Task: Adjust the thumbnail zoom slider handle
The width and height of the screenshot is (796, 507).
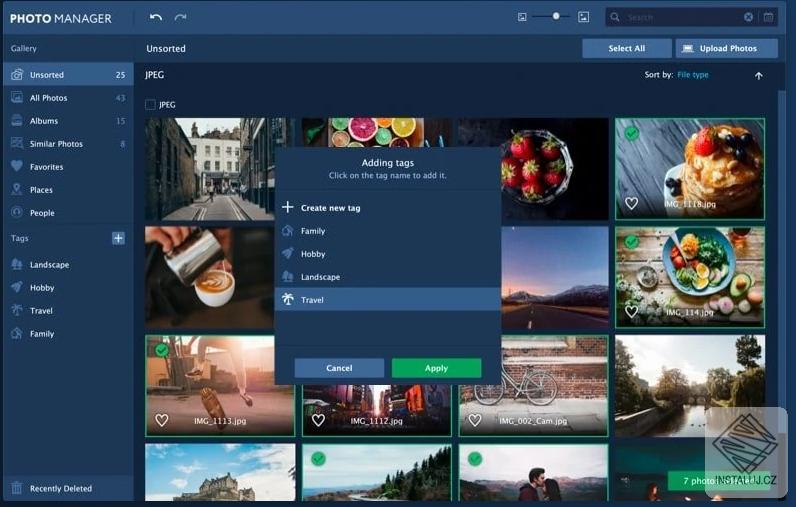Action: (556, 16)
